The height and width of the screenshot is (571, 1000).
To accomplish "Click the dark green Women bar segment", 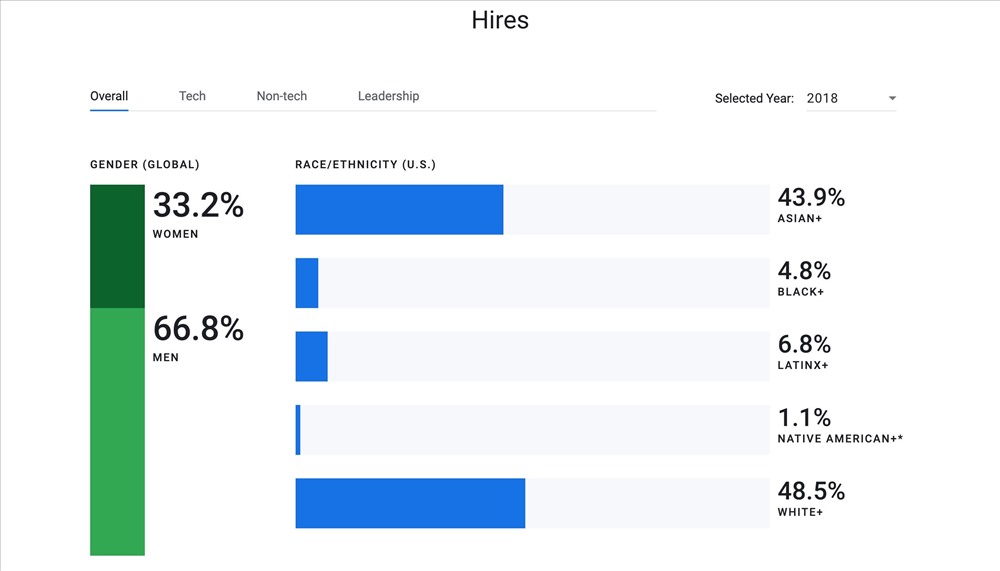I will [117, 246].
